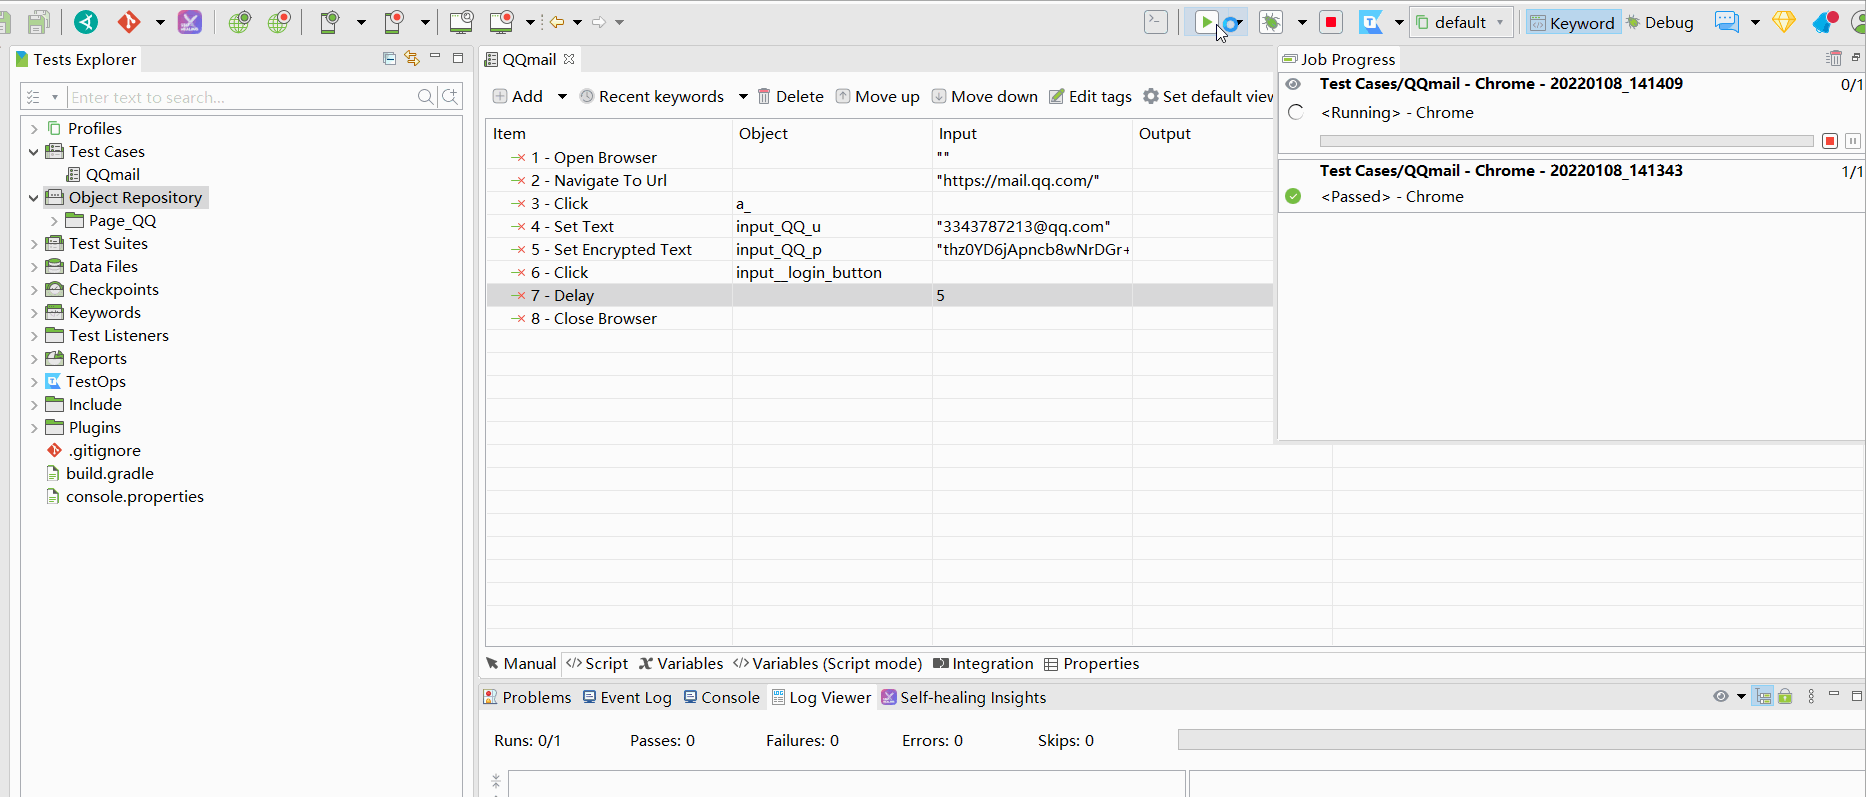This screenshot has height=797, width=1866.
Task: Launch Record Windows monitor icon
Action: coord(501,22)
